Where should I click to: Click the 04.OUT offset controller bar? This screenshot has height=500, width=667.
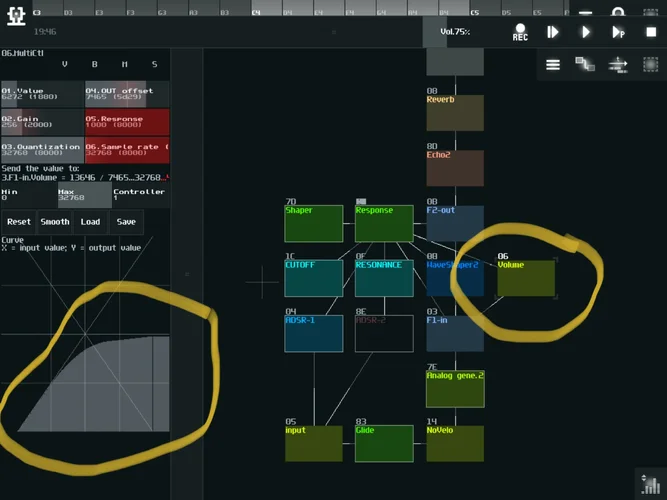127,94
